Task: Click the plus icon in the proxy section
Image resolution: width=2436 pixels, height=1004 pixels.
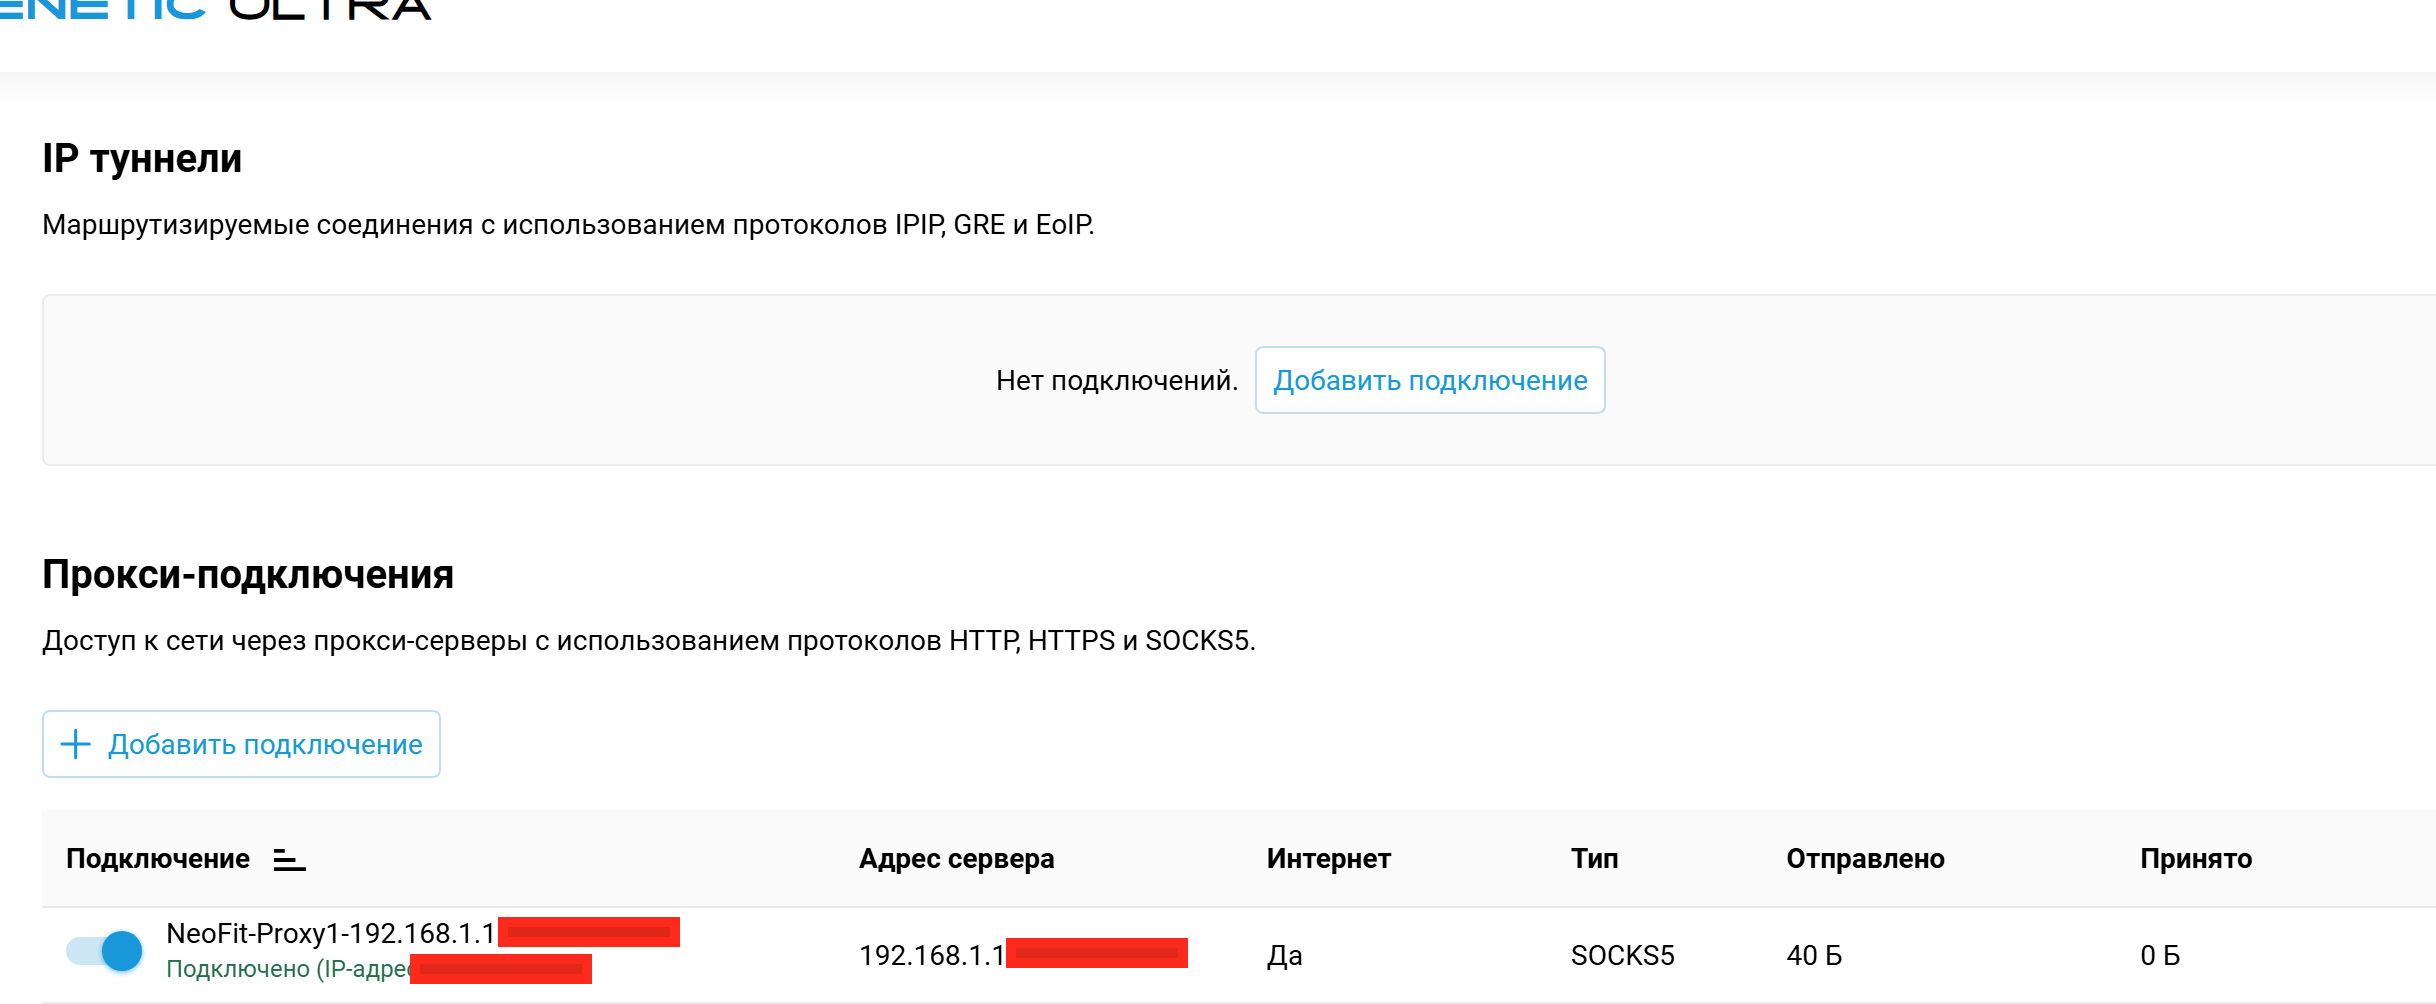Action: click(x=76, y=744)
